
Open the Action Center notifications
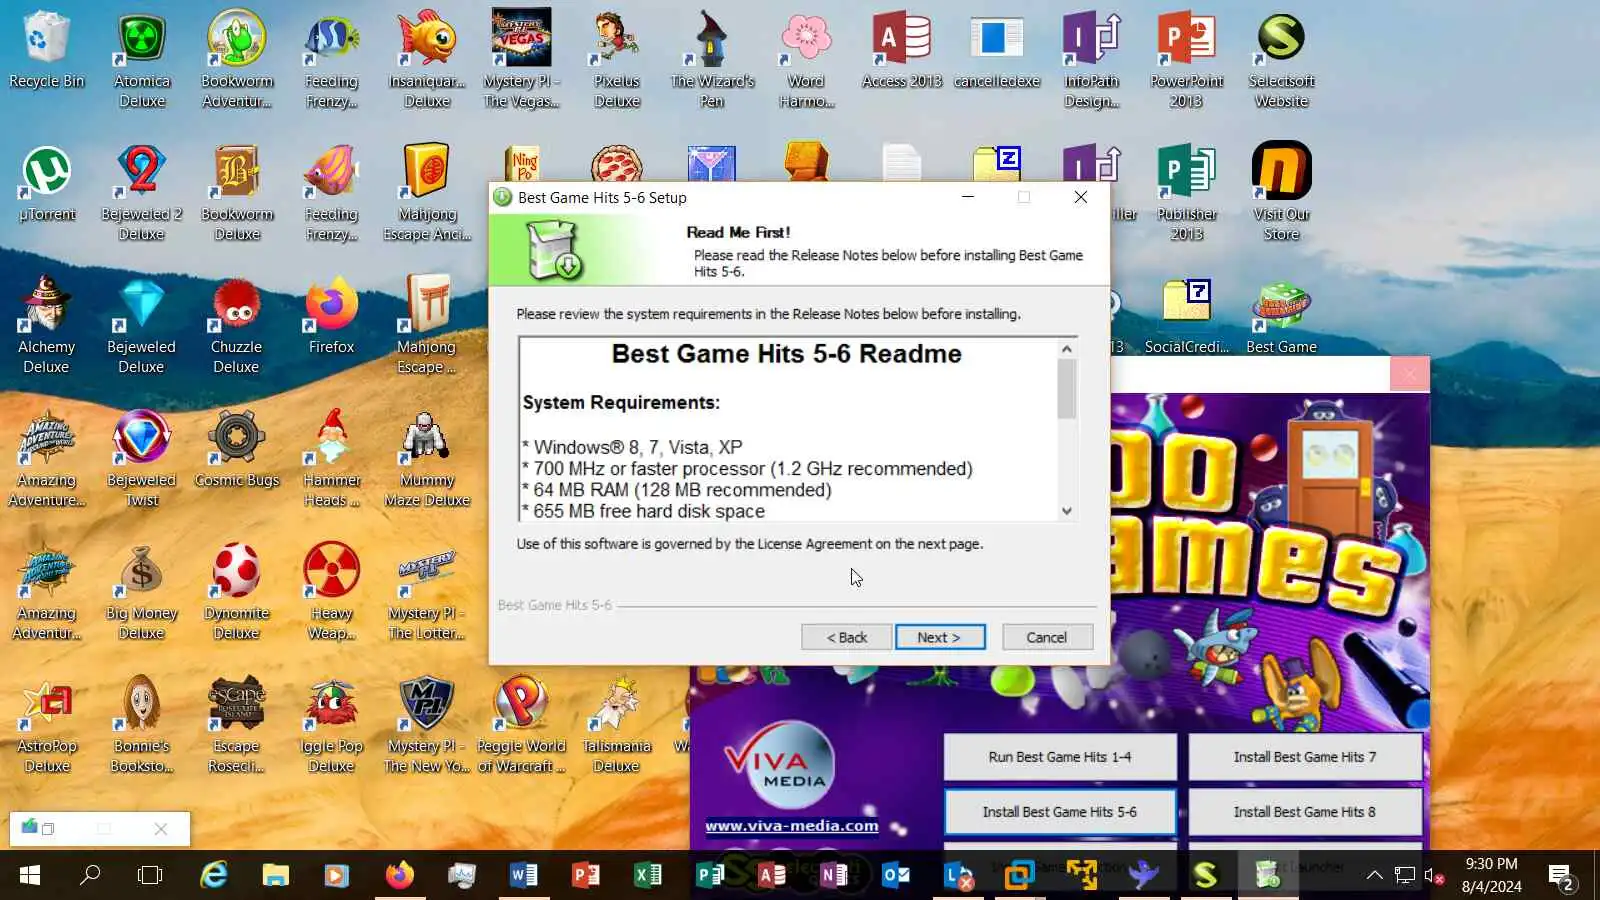[x=1561, y=876]
